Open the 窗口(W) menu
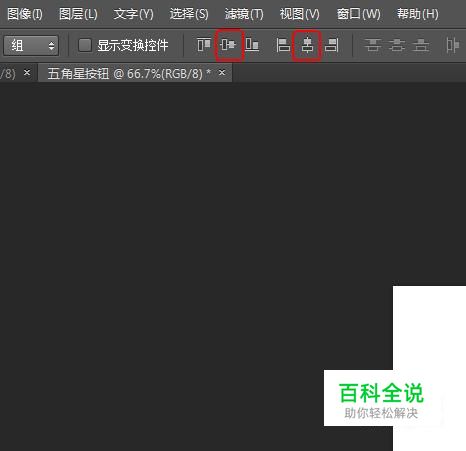Viewport: 466px width, 451px height. click(359, 14)
